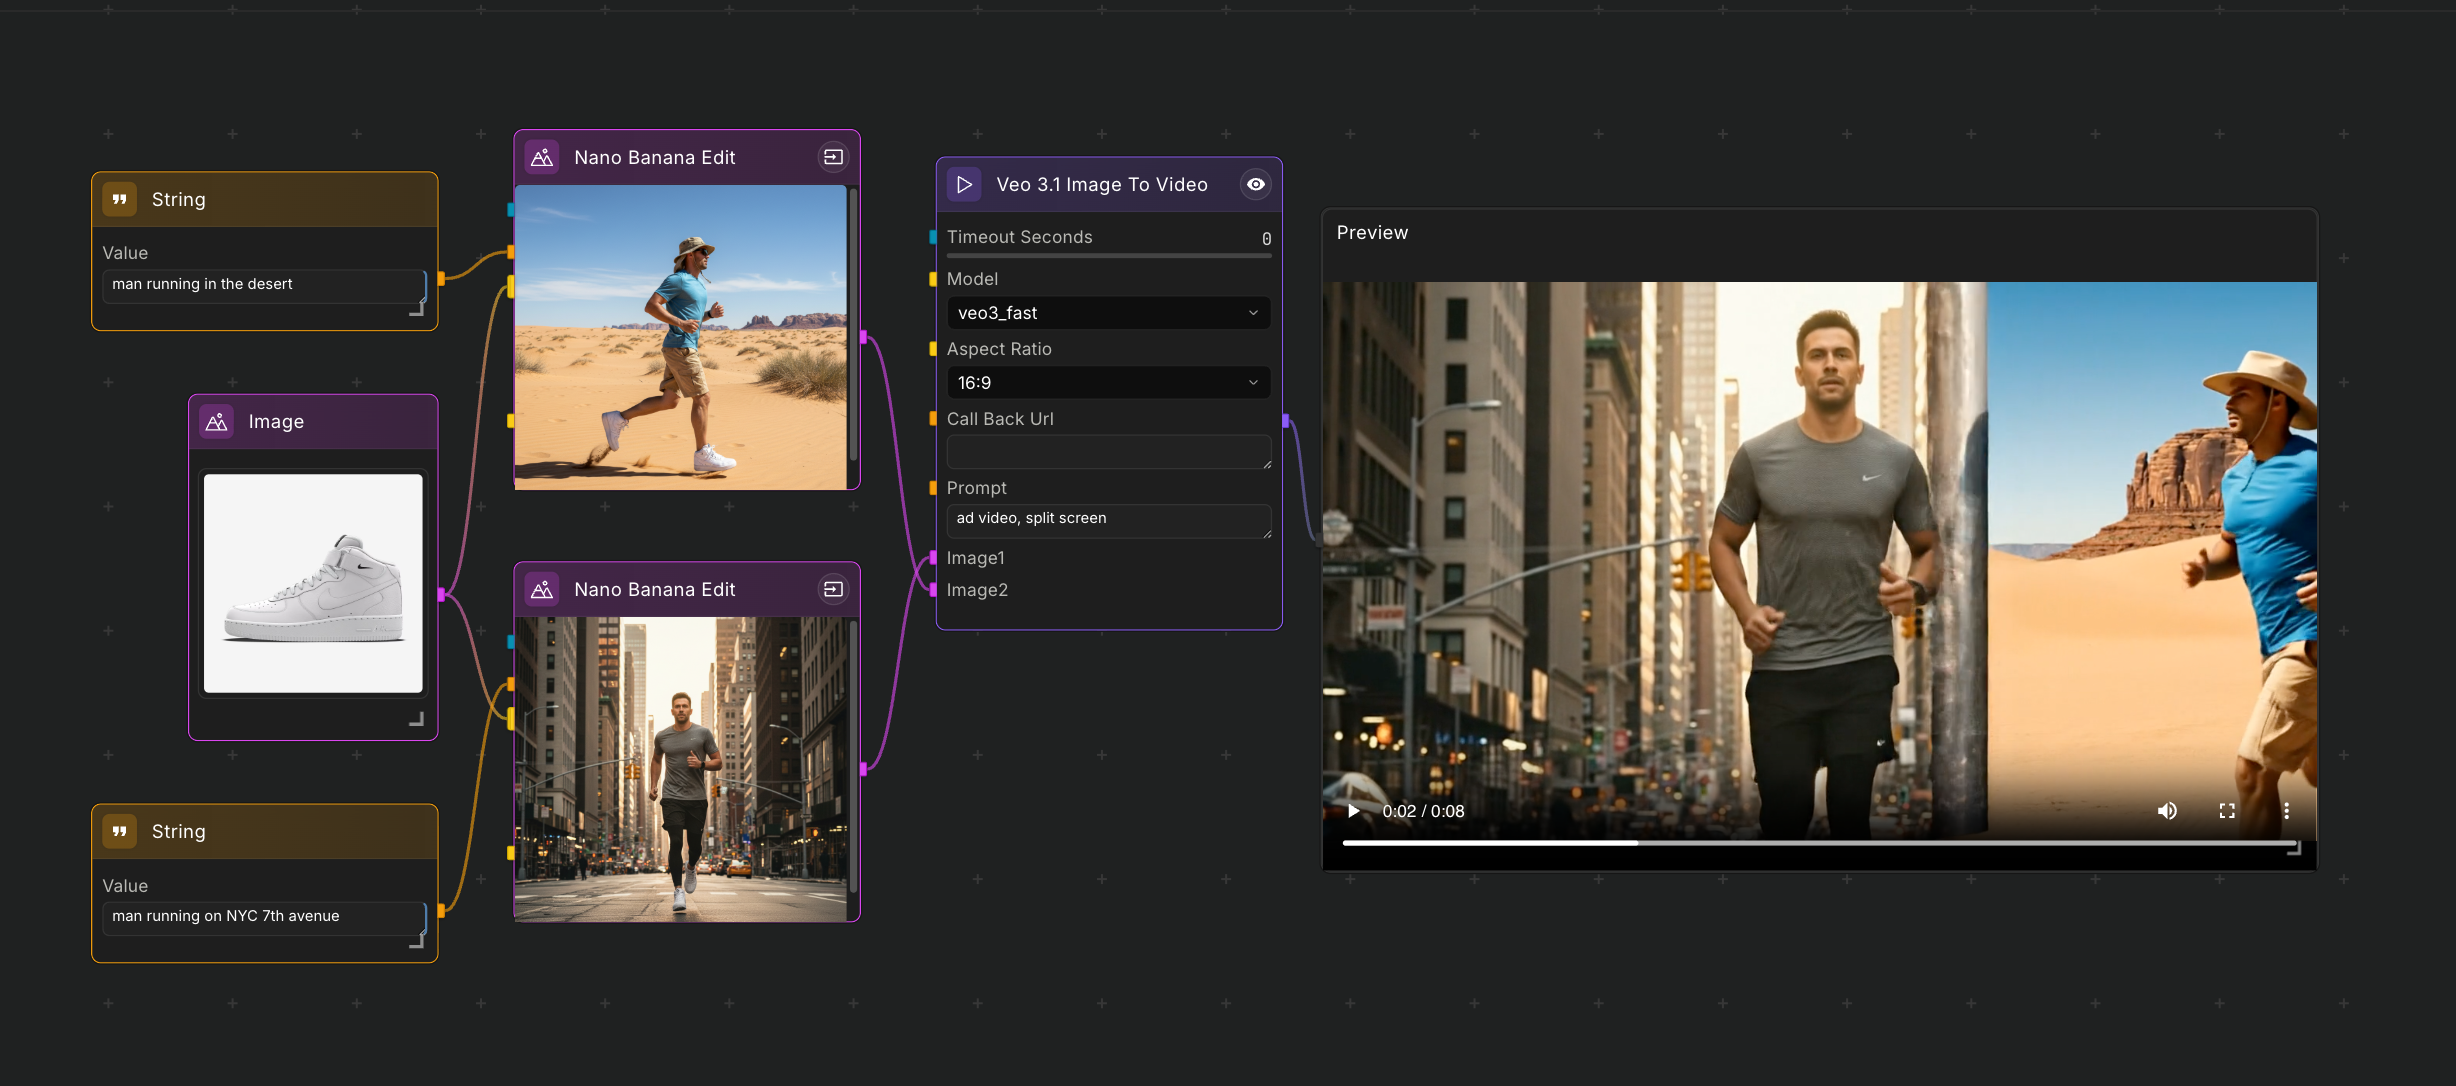Click the 'man running in the desert' text field

(264, 285)
